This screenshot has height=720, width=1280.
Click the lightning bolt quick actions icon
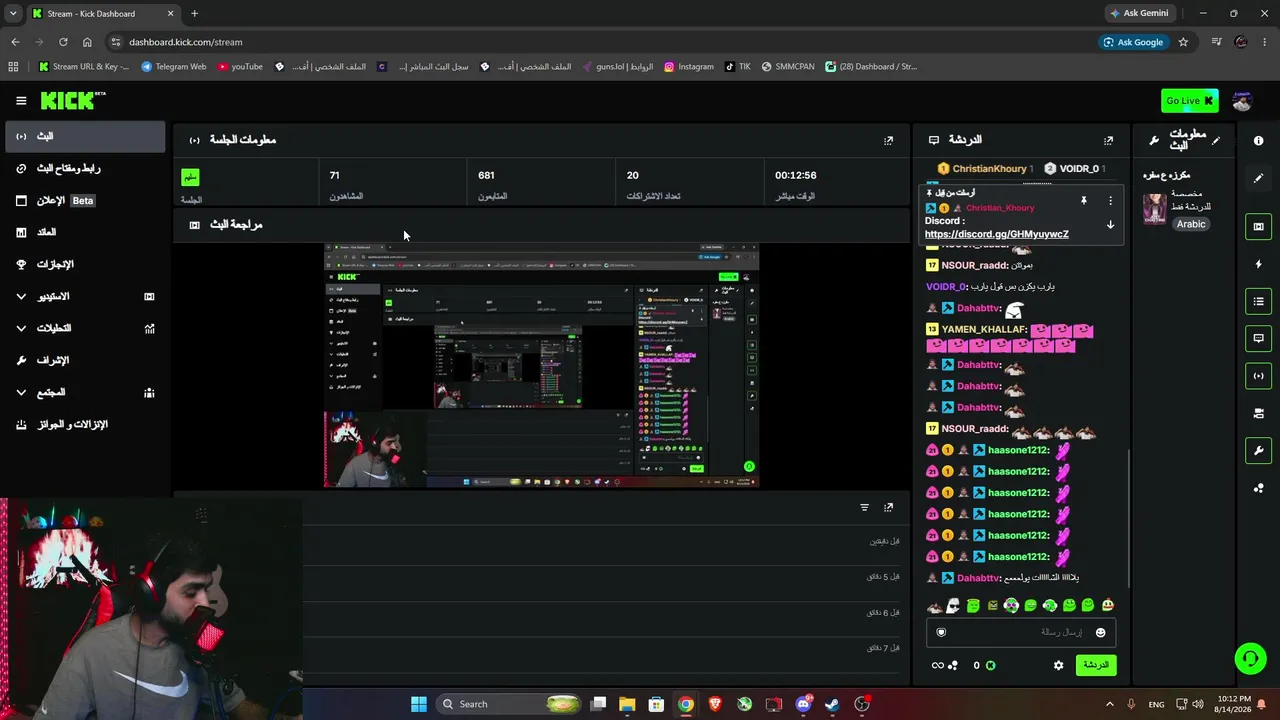point(1258,264)
